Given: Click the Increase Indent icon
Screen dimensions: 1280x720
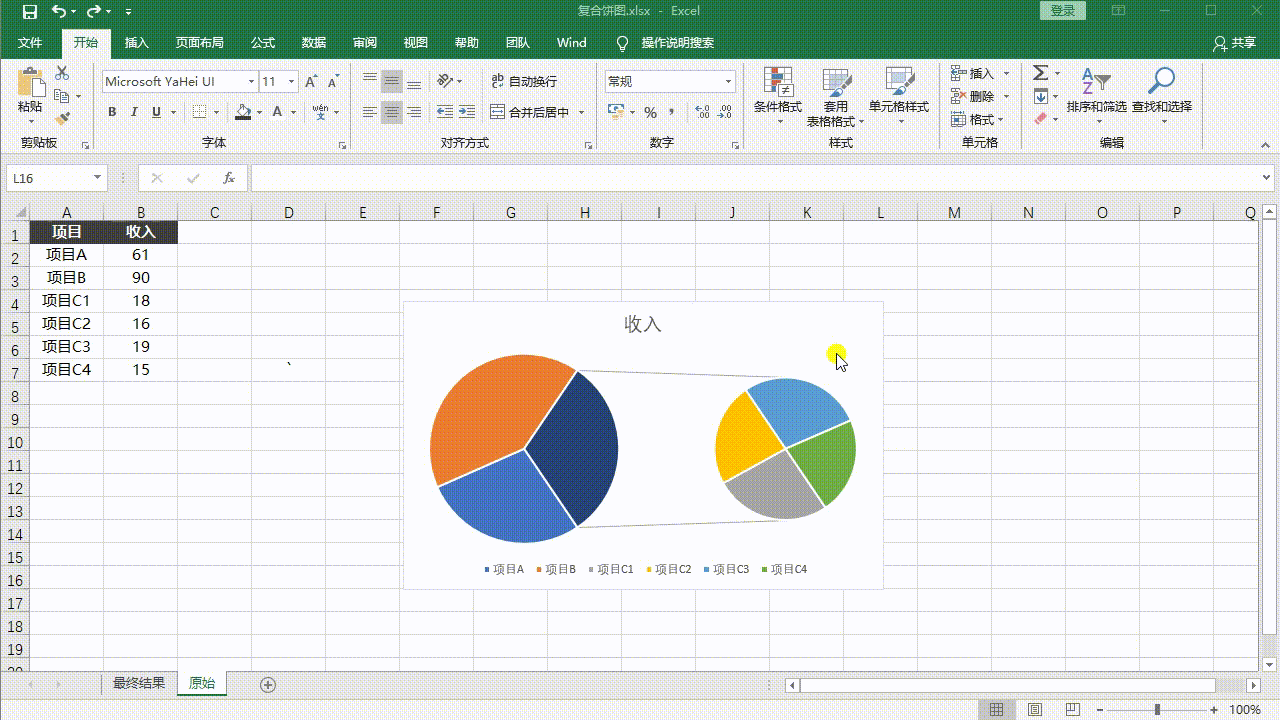Looking at the screenshot, I should pos(467,112).
